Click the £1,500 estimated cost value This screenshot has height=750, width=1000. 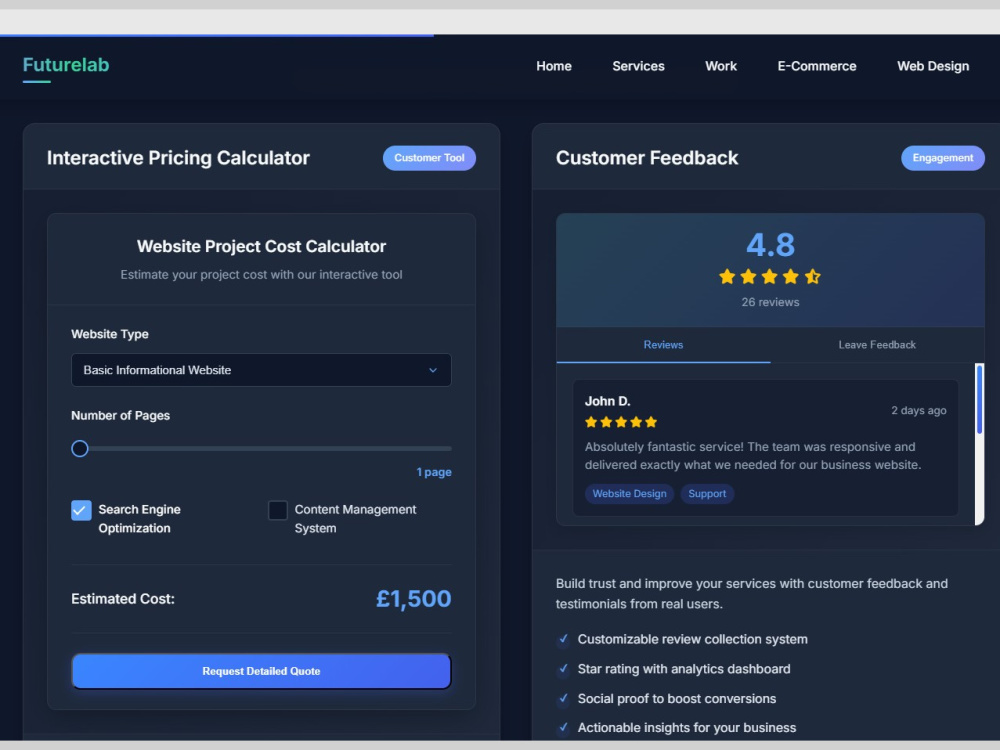point(413,599)
